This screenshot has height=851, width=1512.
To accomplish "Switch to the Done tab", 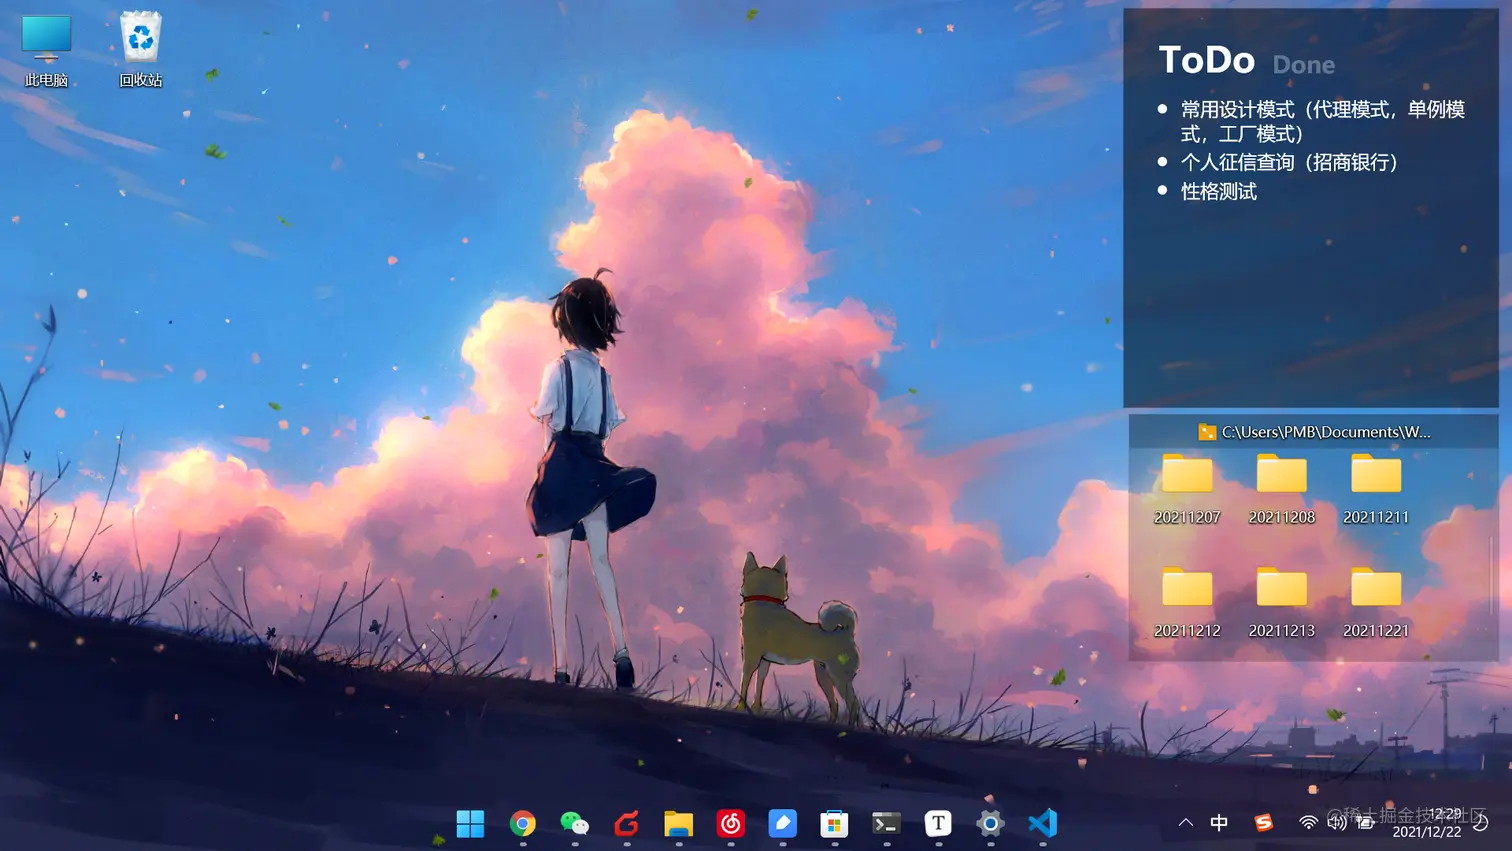I will (1304, 65).
